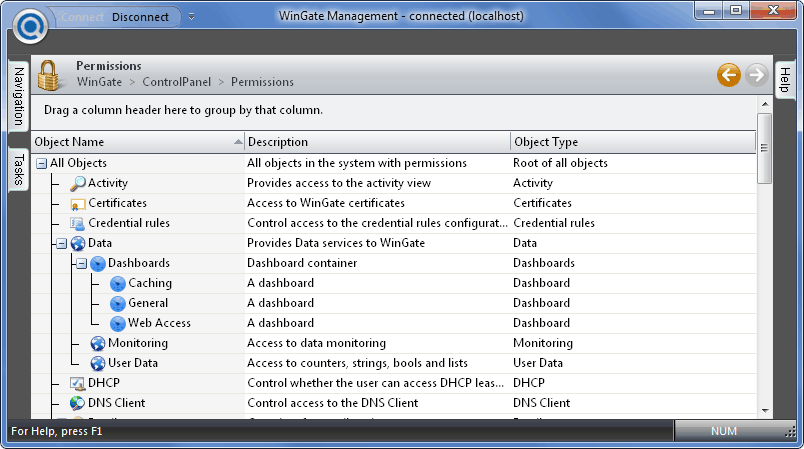Click the Web Access dashboard icon

click(x=117, y=323)
